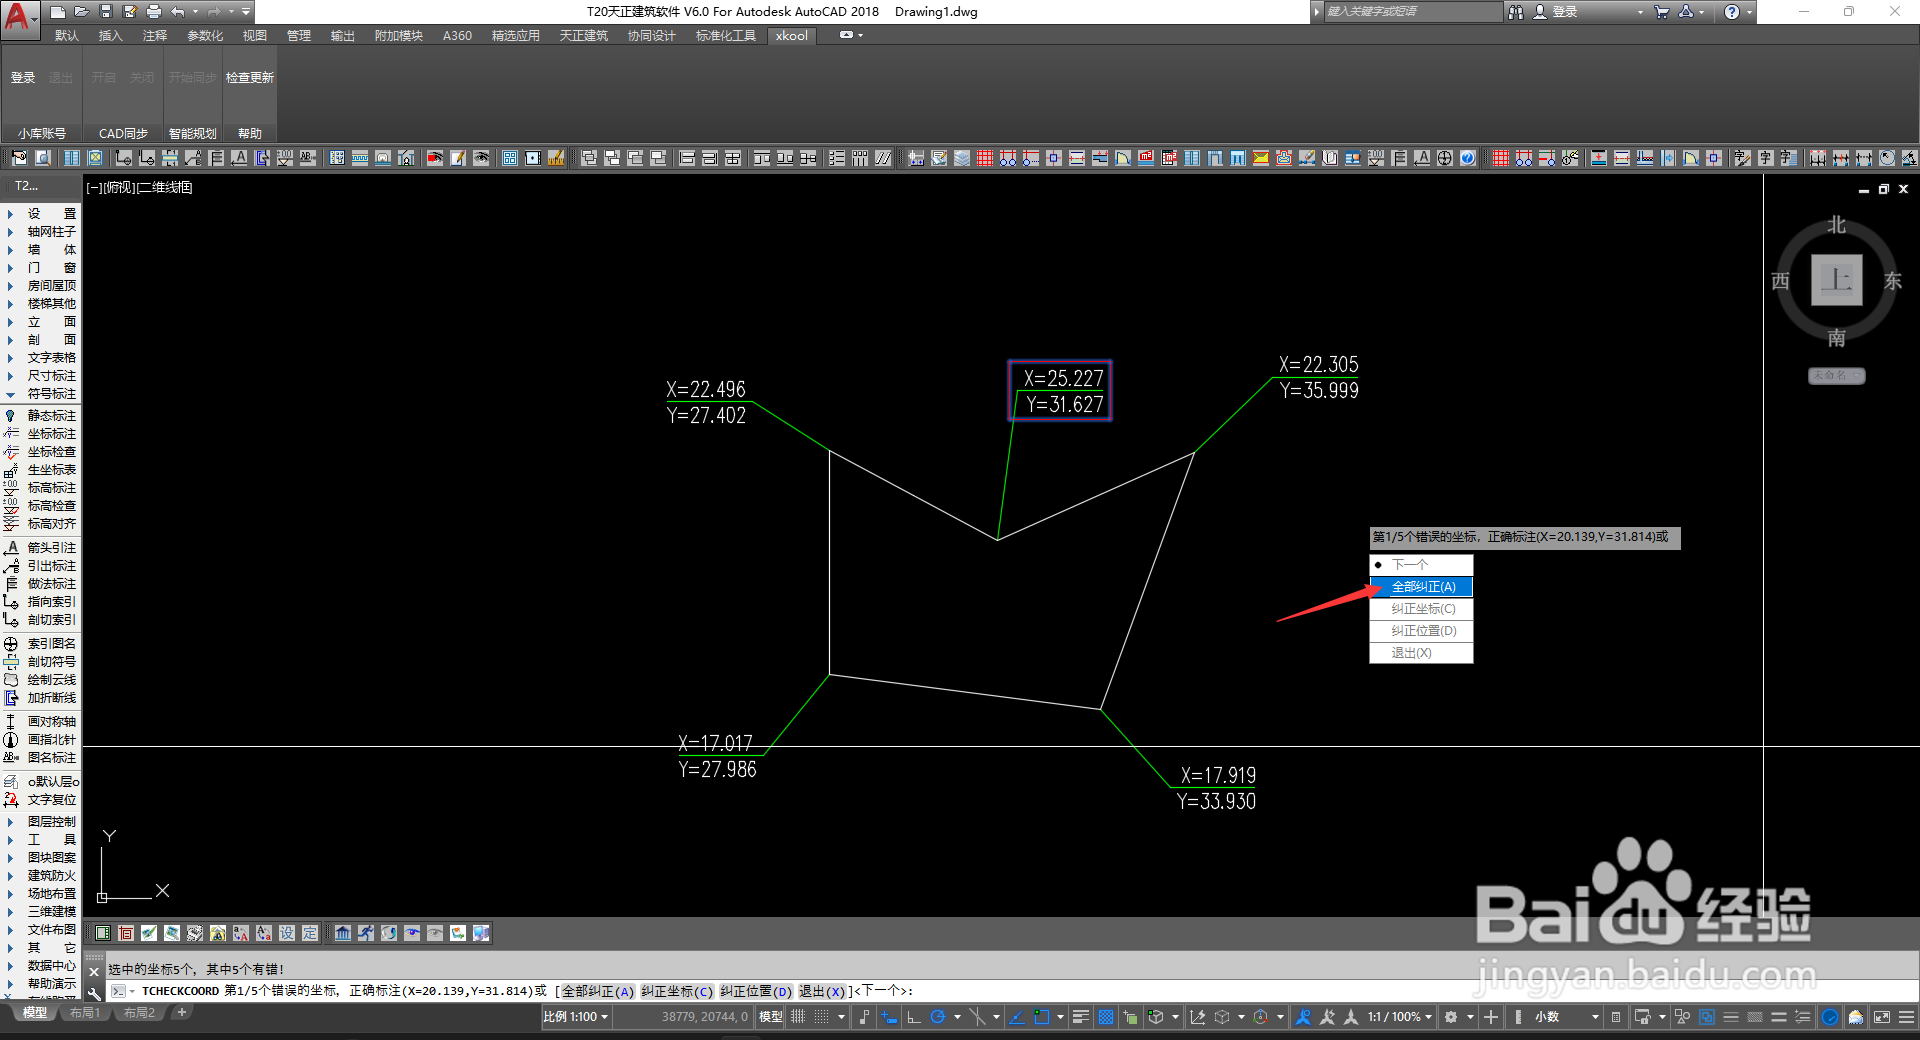Select the 索引图名 index title tool

point(41,644)
